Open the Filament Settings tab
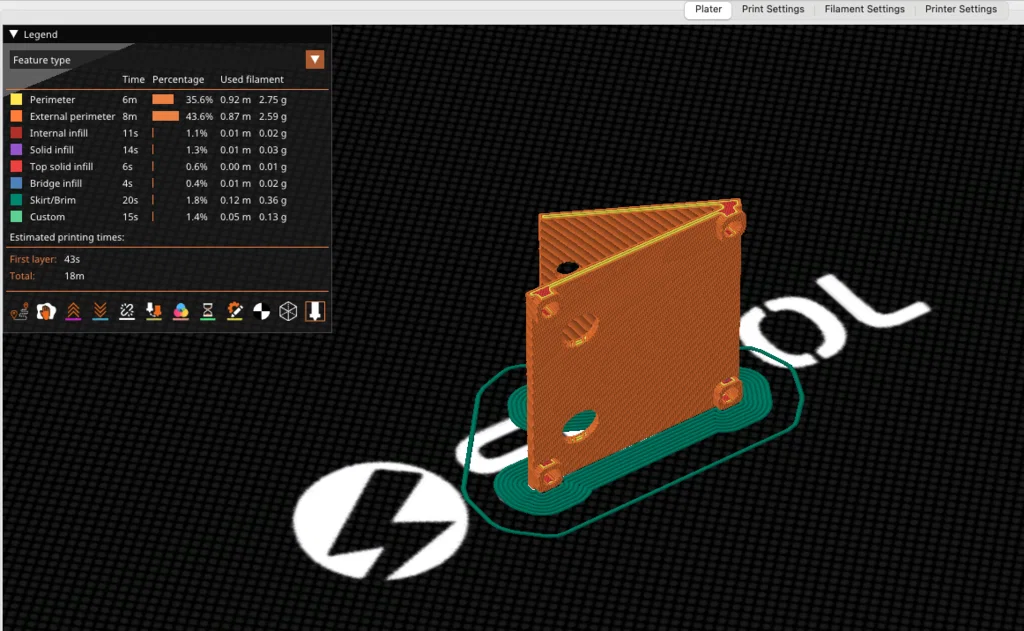Image resolution: width=1024 pixels, height=631 pixels. tap(864, 9)
